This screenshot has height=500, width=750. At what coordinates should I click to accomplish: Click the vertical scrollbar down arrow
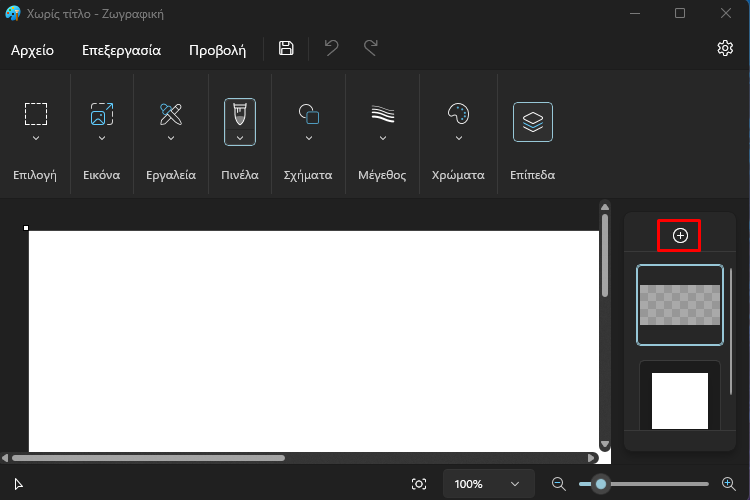click(x=605, y=444)
